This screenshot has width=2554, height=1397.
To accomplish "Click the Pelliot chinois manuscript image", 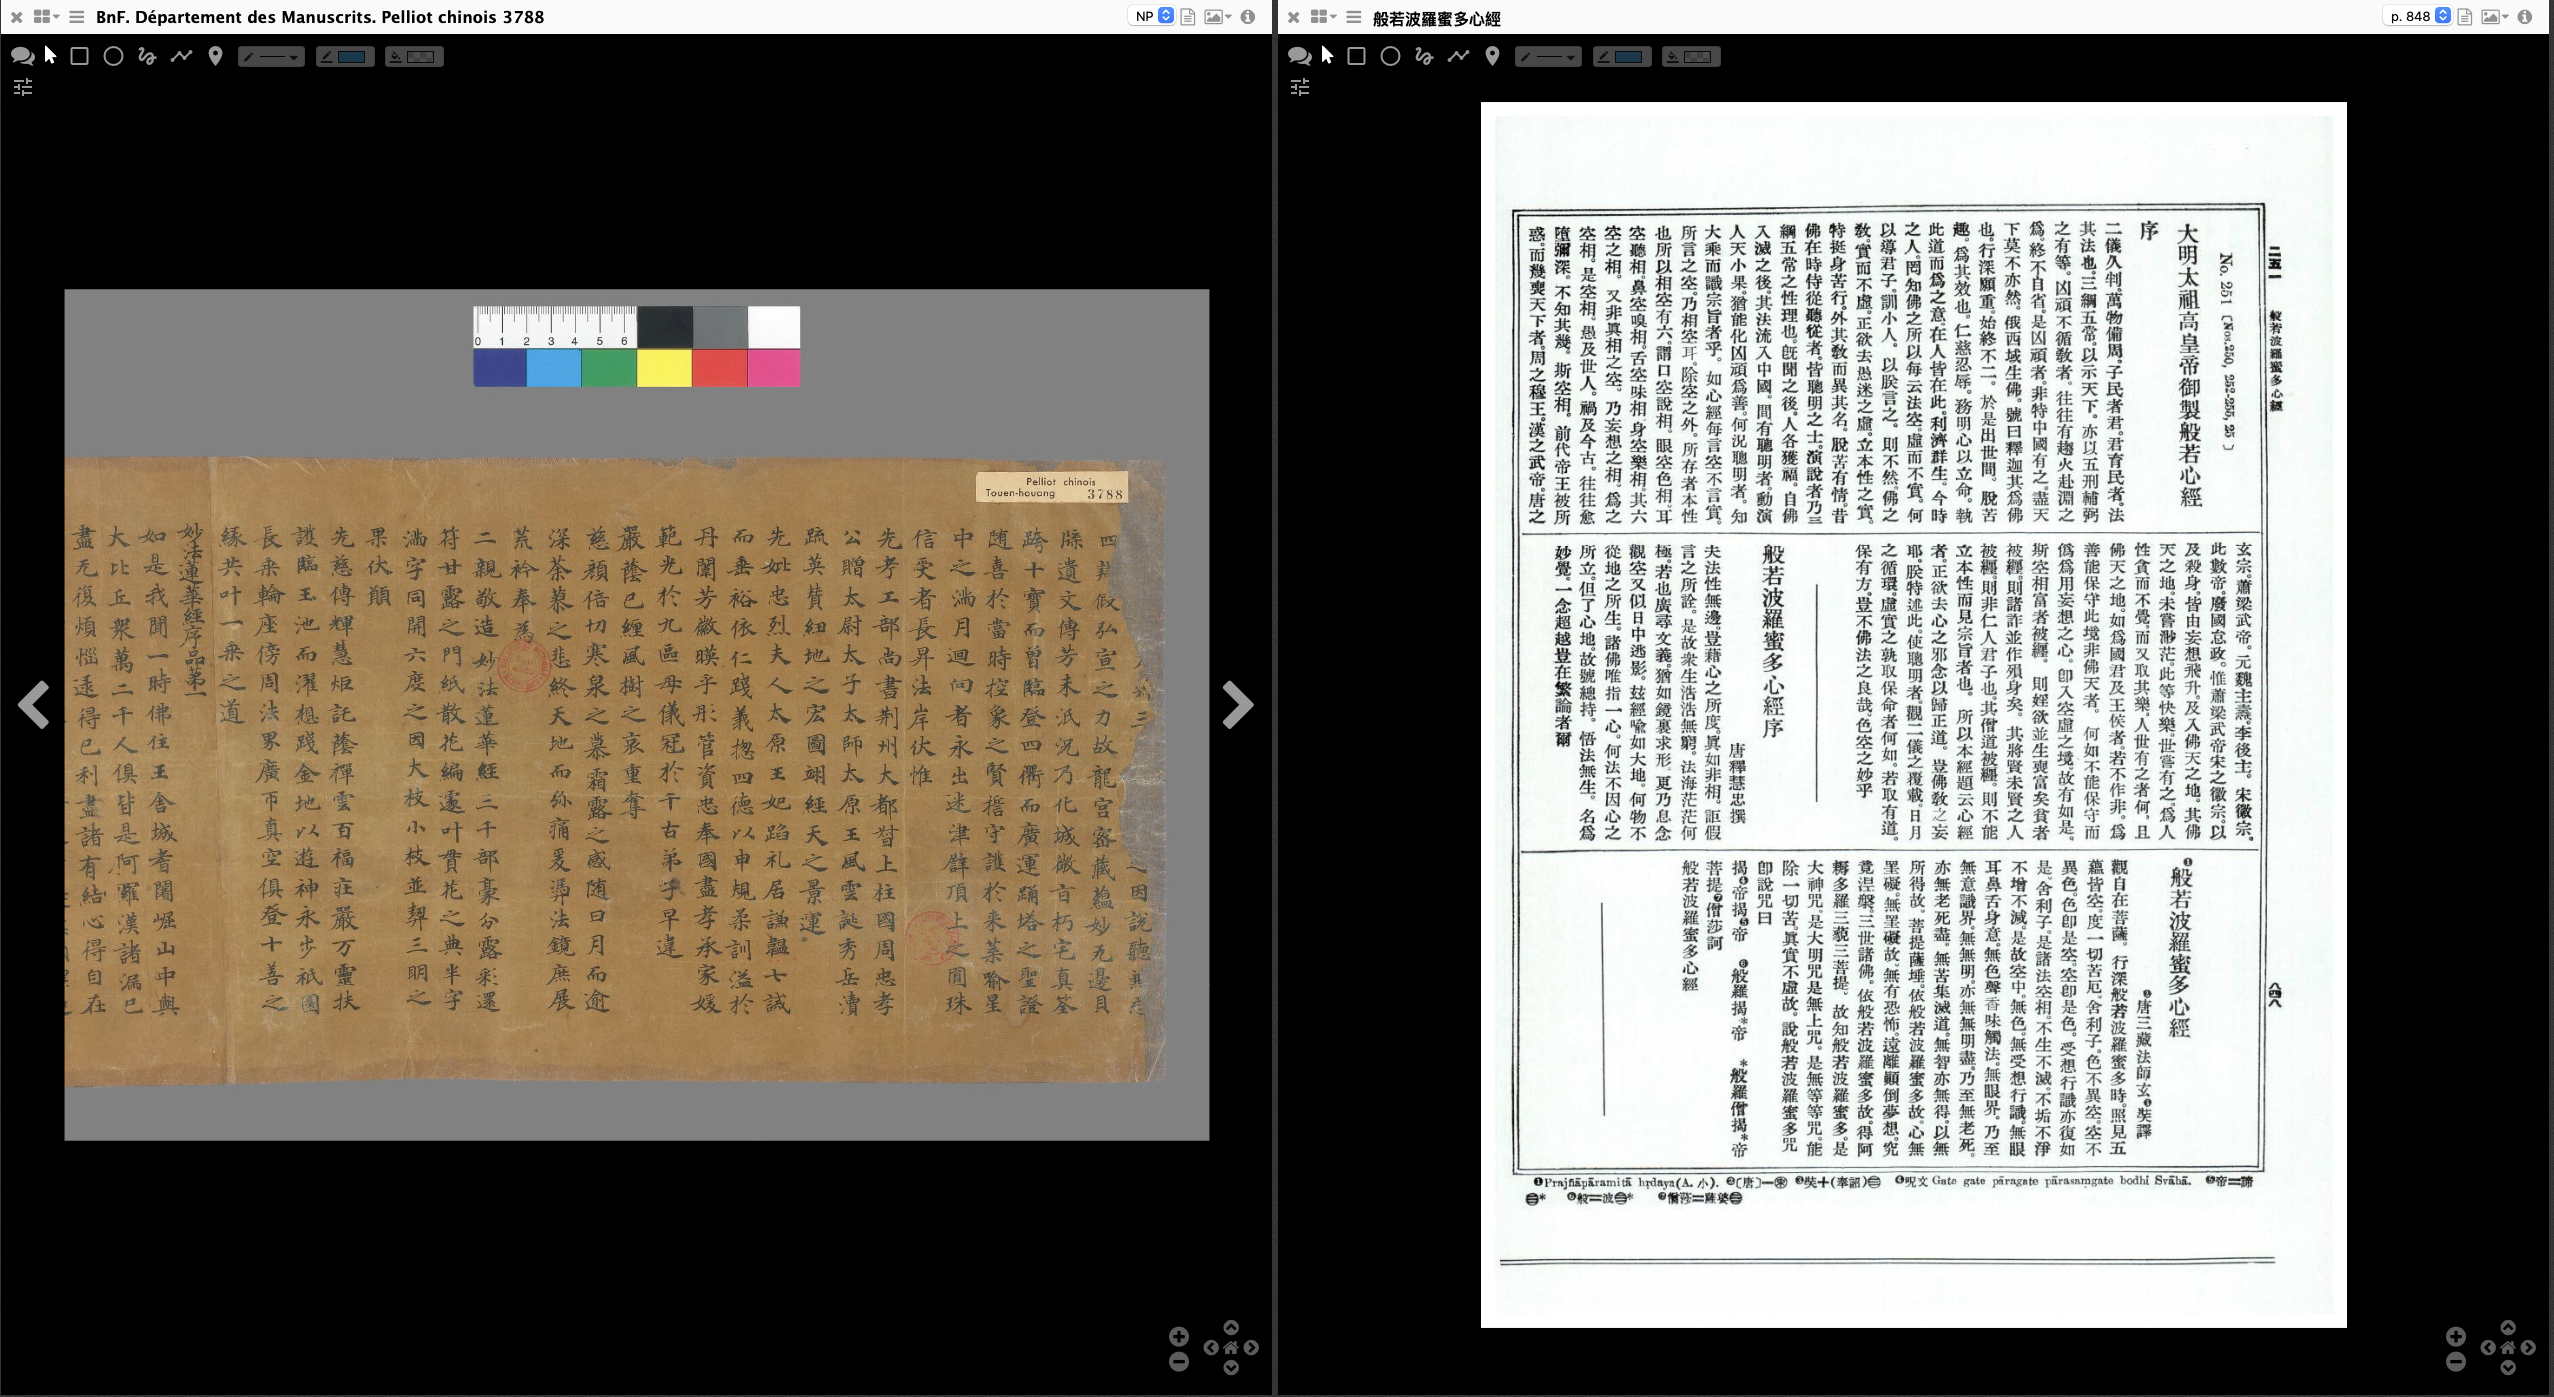I will pyautogui.click(x=637, y=715).
